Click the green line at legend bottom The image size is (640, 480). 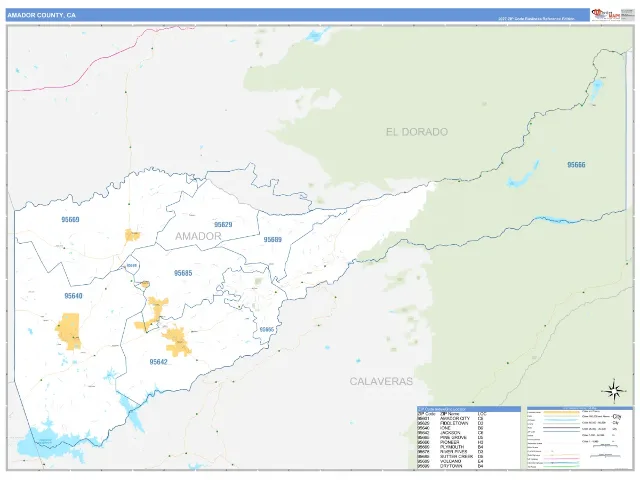(561, 467)
